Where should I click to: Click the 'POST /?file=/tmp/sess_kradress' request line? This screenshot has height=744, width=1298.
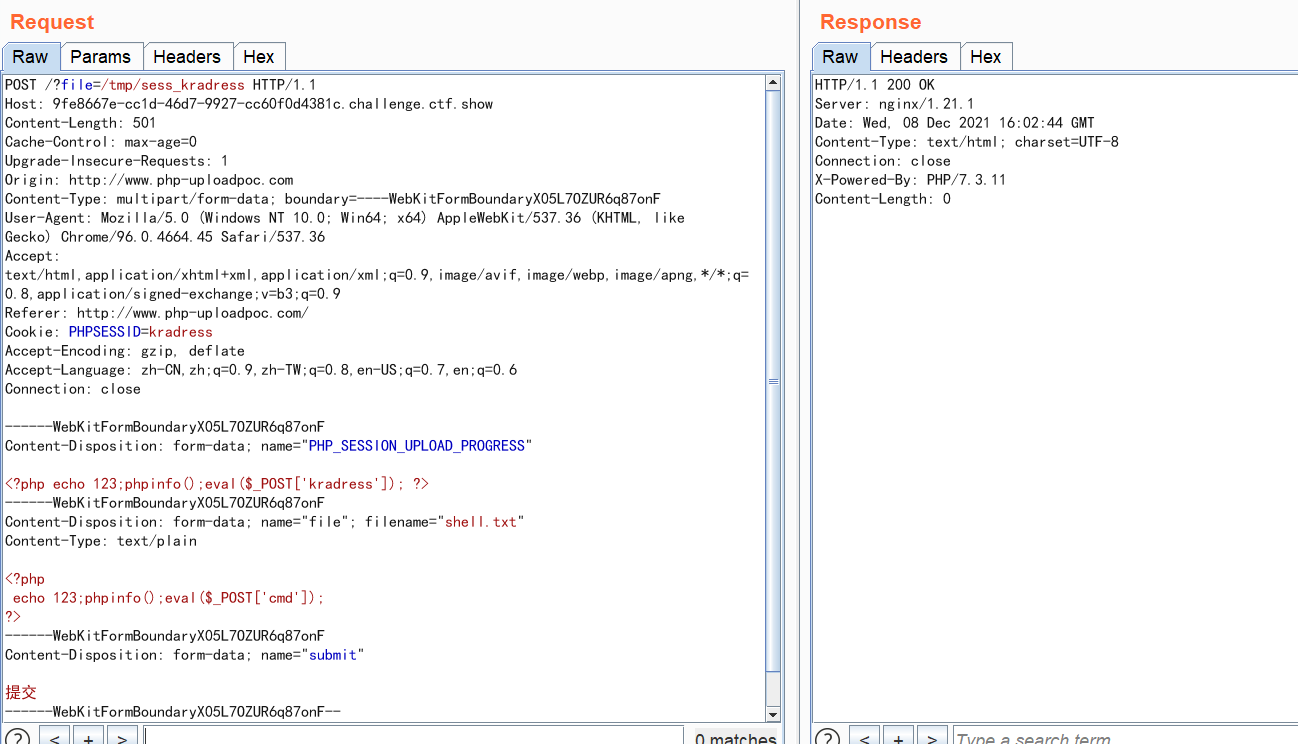(x=160, y=85)
